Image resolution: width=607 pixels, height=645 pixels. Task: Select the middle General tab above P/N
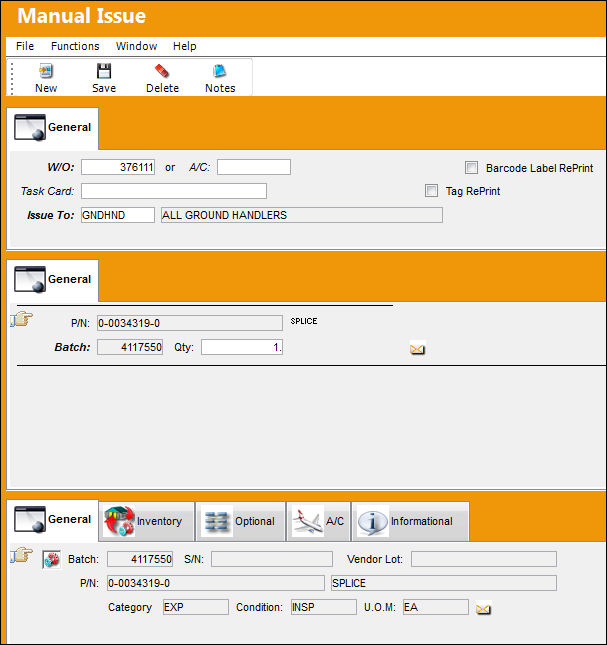tap(53, 280)
